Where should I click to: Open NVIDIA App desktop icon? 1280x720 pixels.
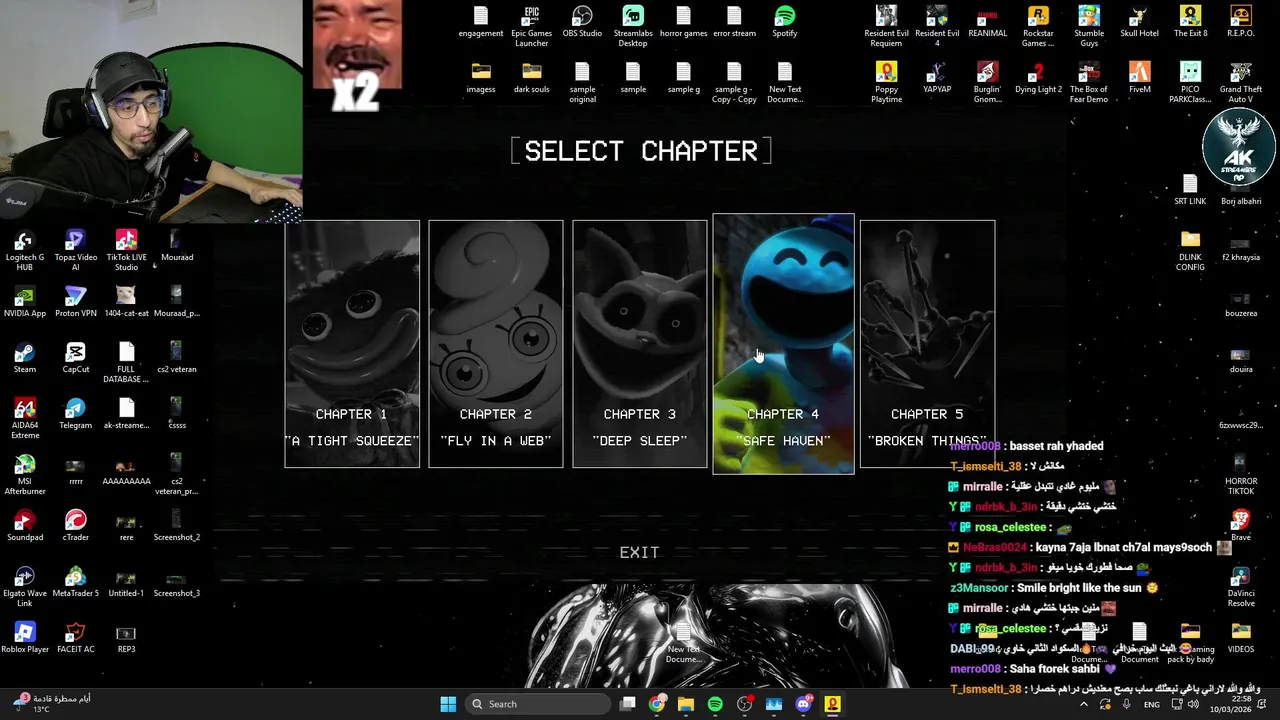(24, 302)
